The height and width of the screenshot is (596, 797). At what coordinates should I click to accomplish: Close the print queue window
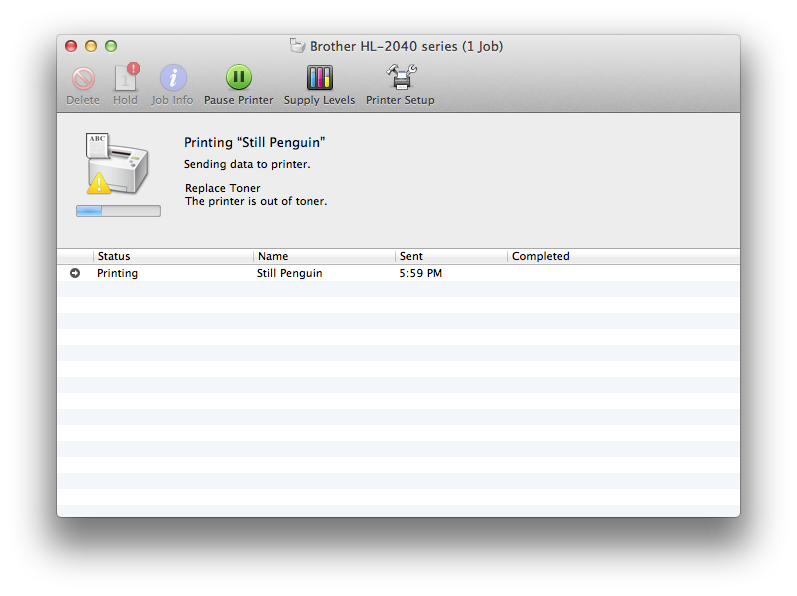tap(71, 46)
